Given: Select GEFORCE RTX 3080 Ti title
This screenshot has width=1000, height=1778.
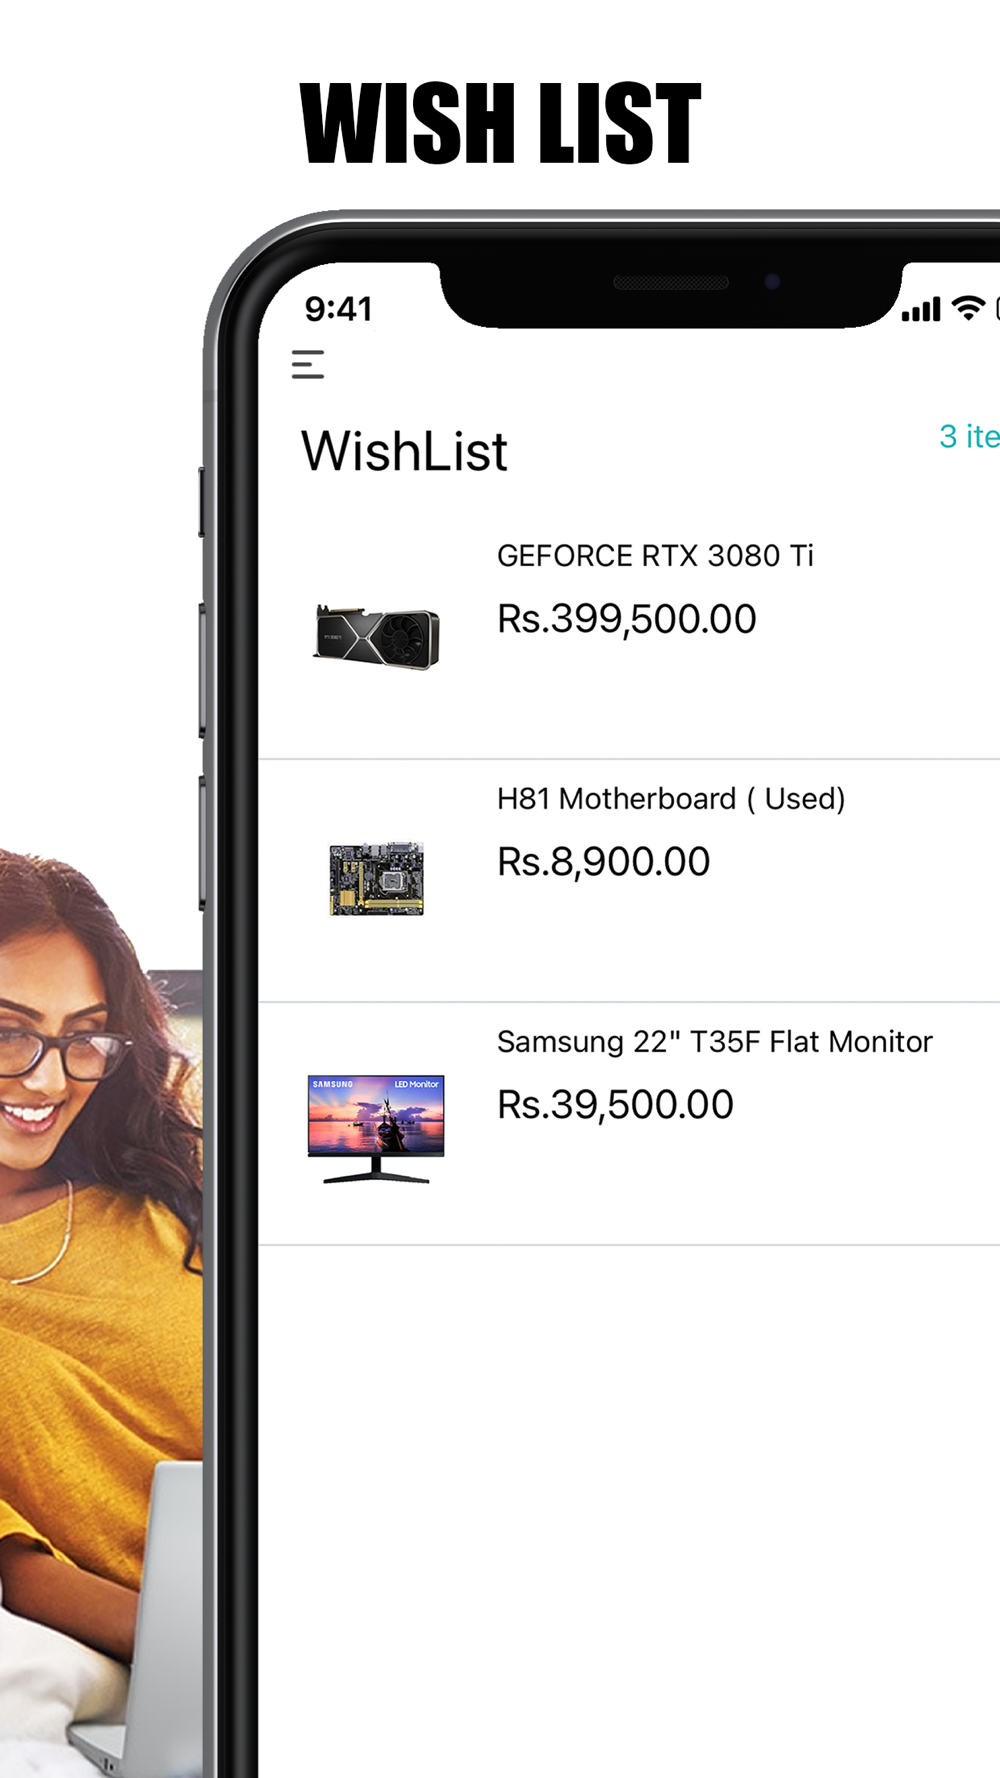Looking at the screenshot, I should click(x=655, y=555).
